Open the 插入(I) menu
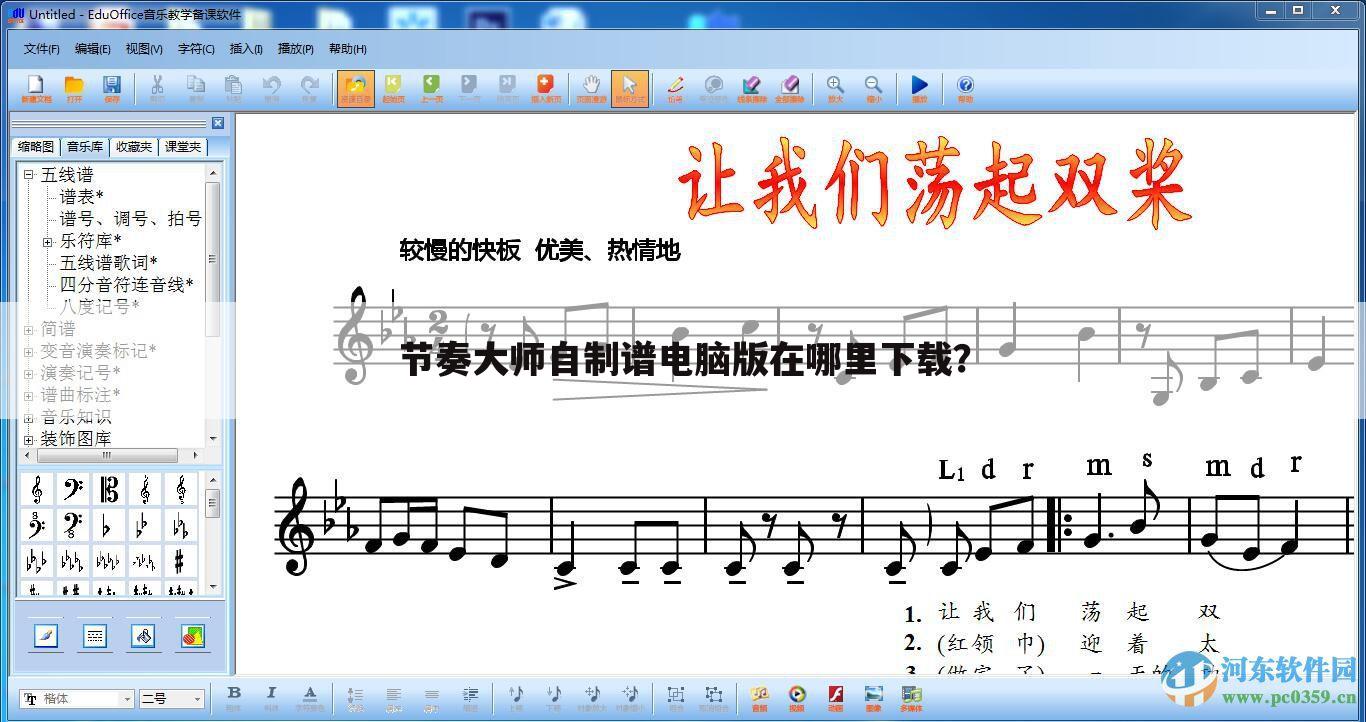 pos(246,49)
